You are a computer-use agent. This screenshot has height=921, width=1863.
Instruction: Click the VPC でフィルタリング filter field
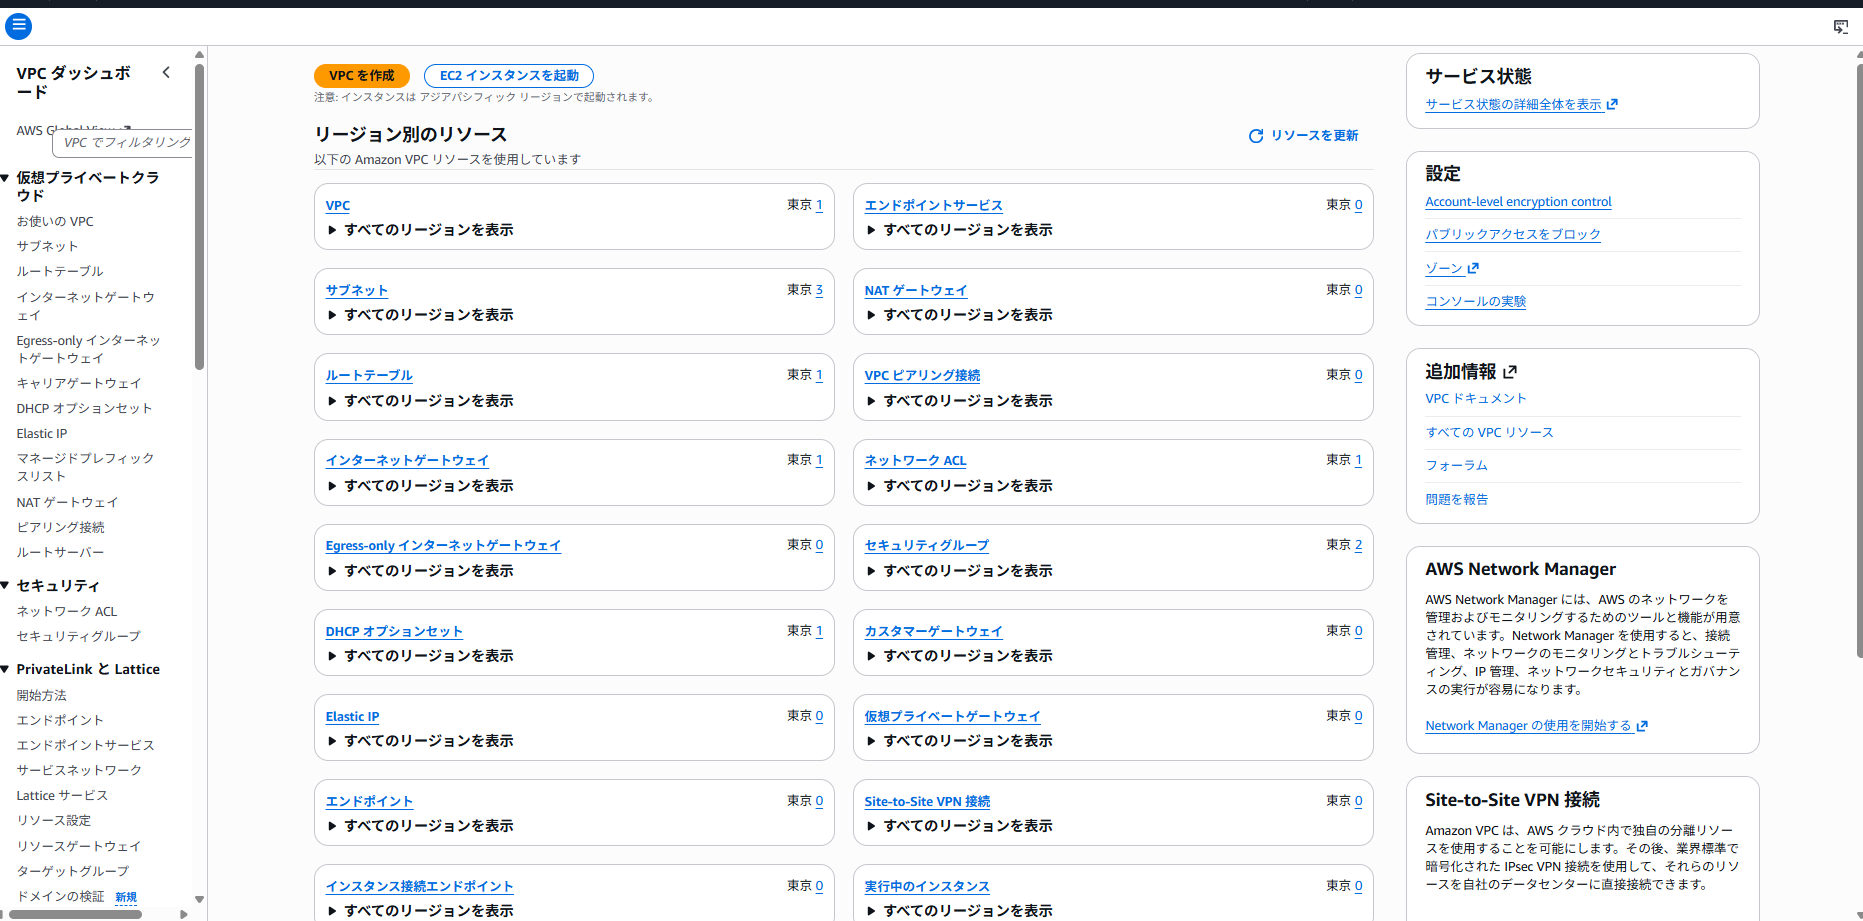123,143
